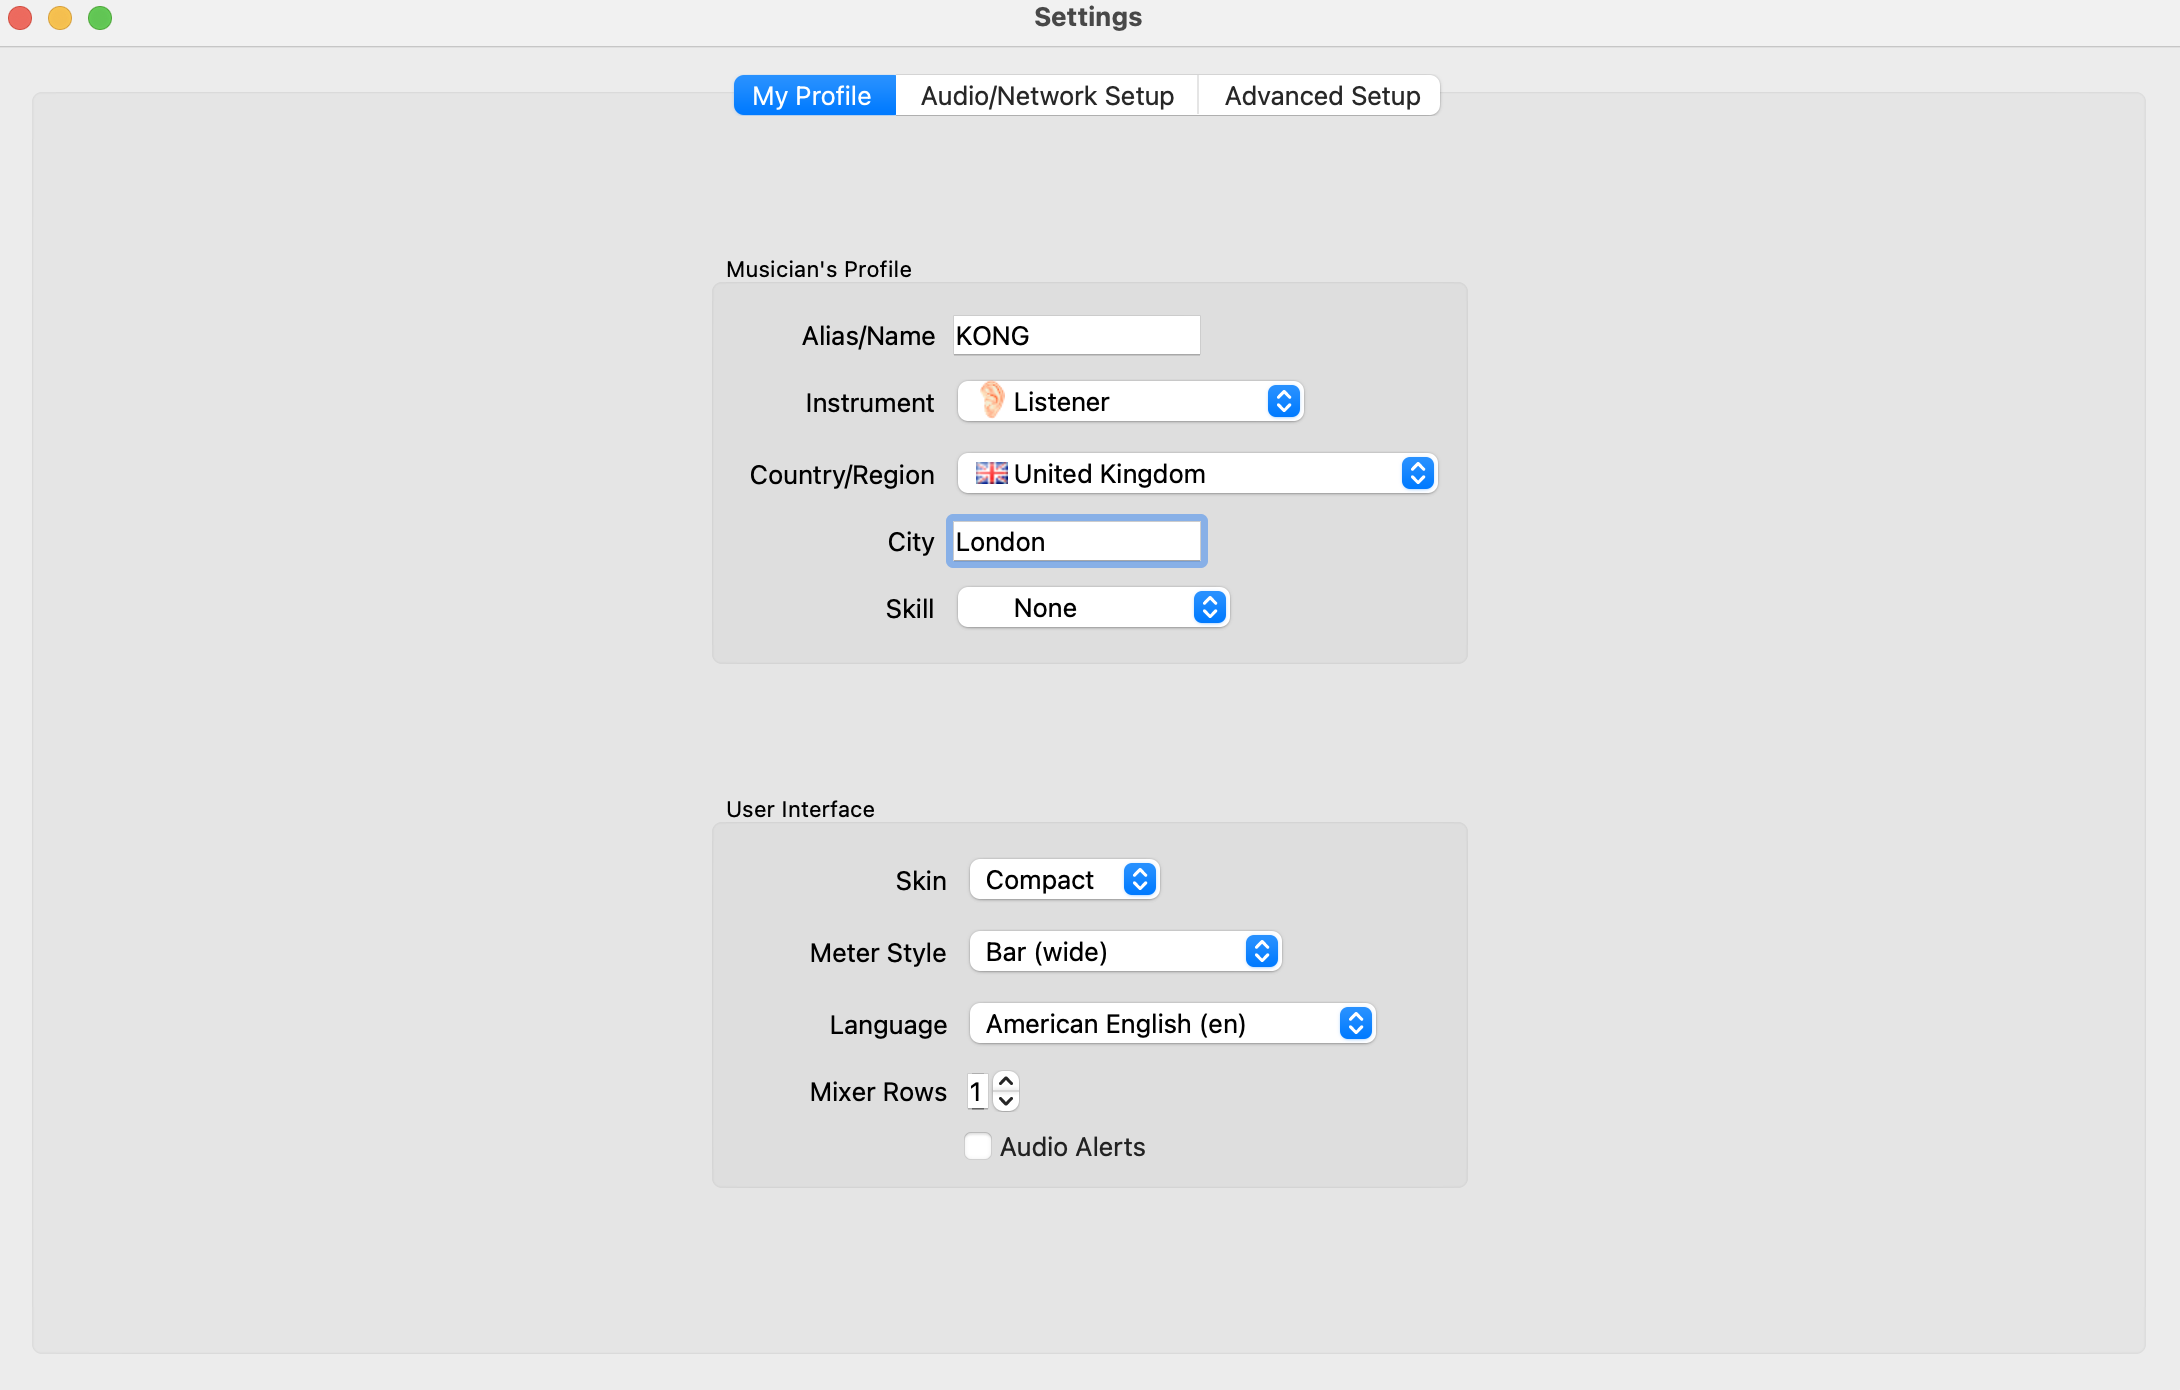Switch to Audio/Network Setup tab
The image size is (2180, 1390).
click(x=1047, y=96)
